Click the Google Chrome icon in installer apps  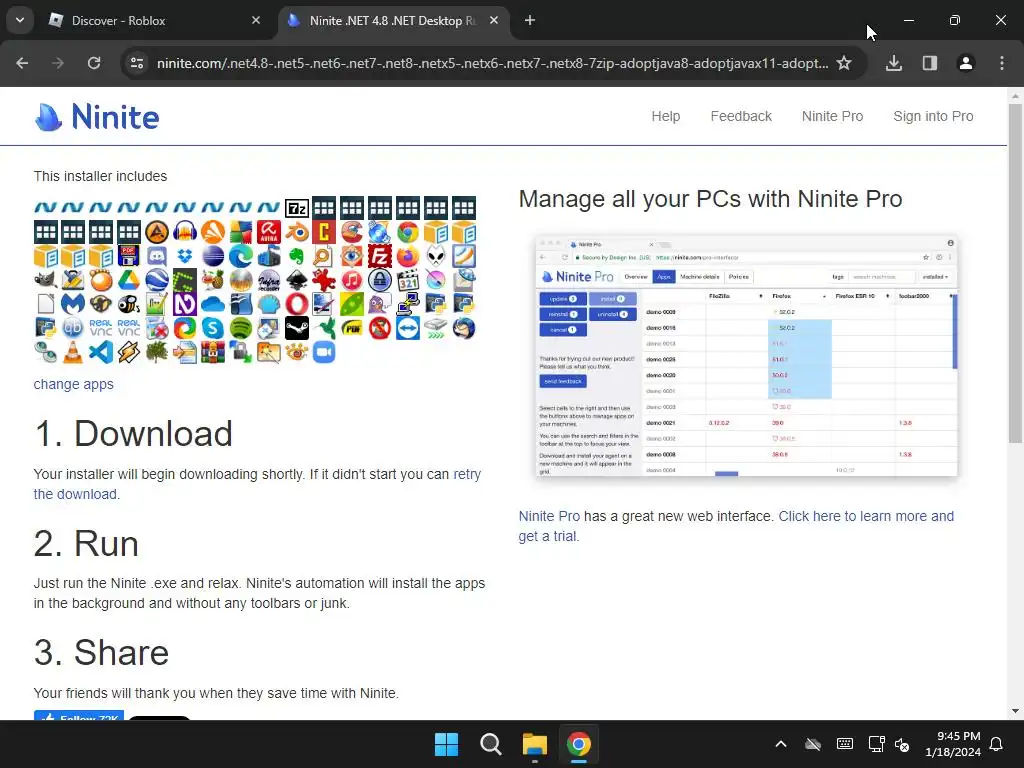pyautogui.click(x=408, y=232)
